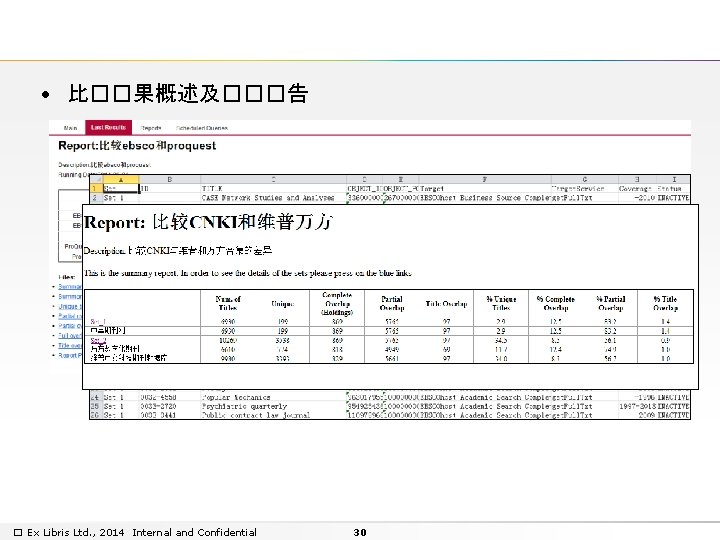Click the 'This is the summary report' note
720x540 pixels.
point(248,273)
